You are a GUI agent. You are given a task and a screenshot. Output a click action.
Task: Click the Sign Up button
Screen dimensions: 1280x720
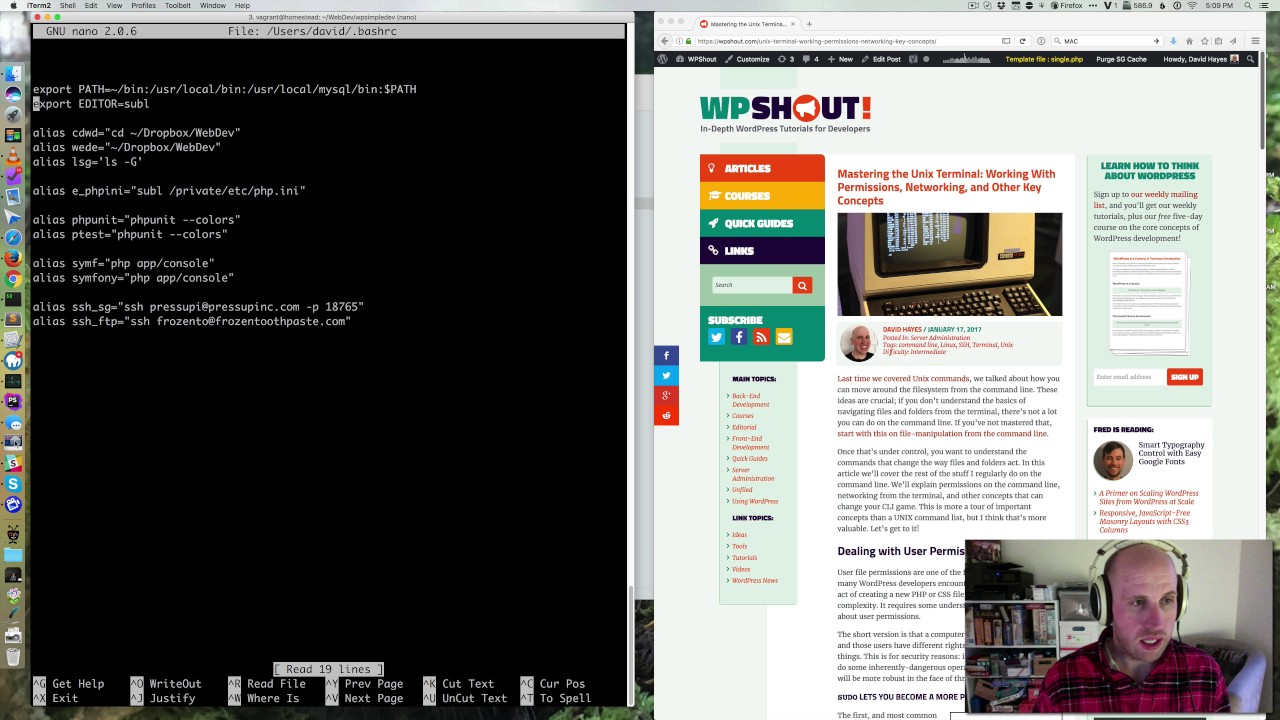coord(1184,377)
